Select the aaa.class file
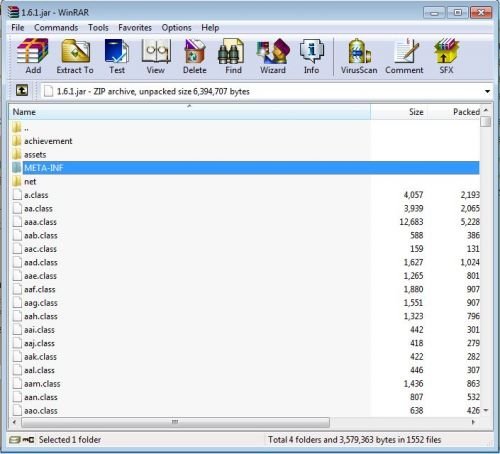Image resolution: width=500 pixels, height=454 pixels. 40,222
